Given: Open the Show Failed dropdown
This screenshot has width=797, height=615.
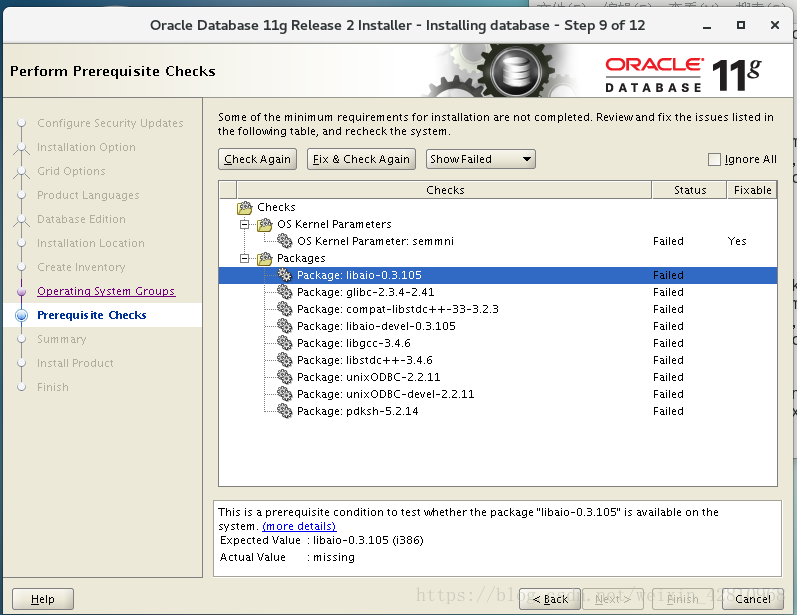Looking at the screenshot, I should coord(480,159).
